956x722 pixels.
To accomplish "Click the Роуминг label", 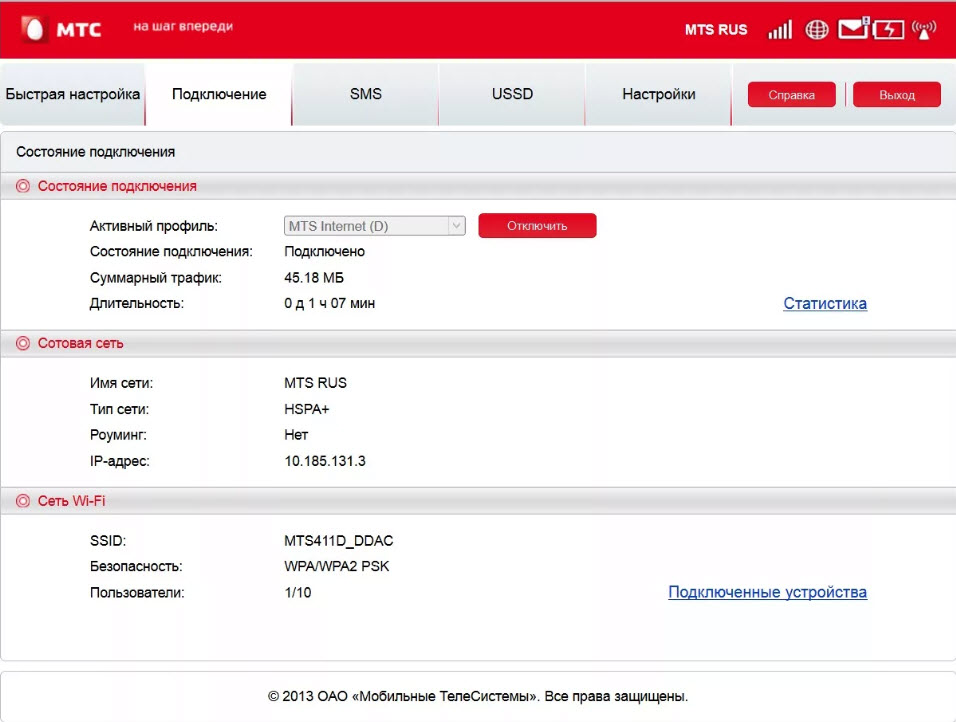I will (x=118, y=435).
